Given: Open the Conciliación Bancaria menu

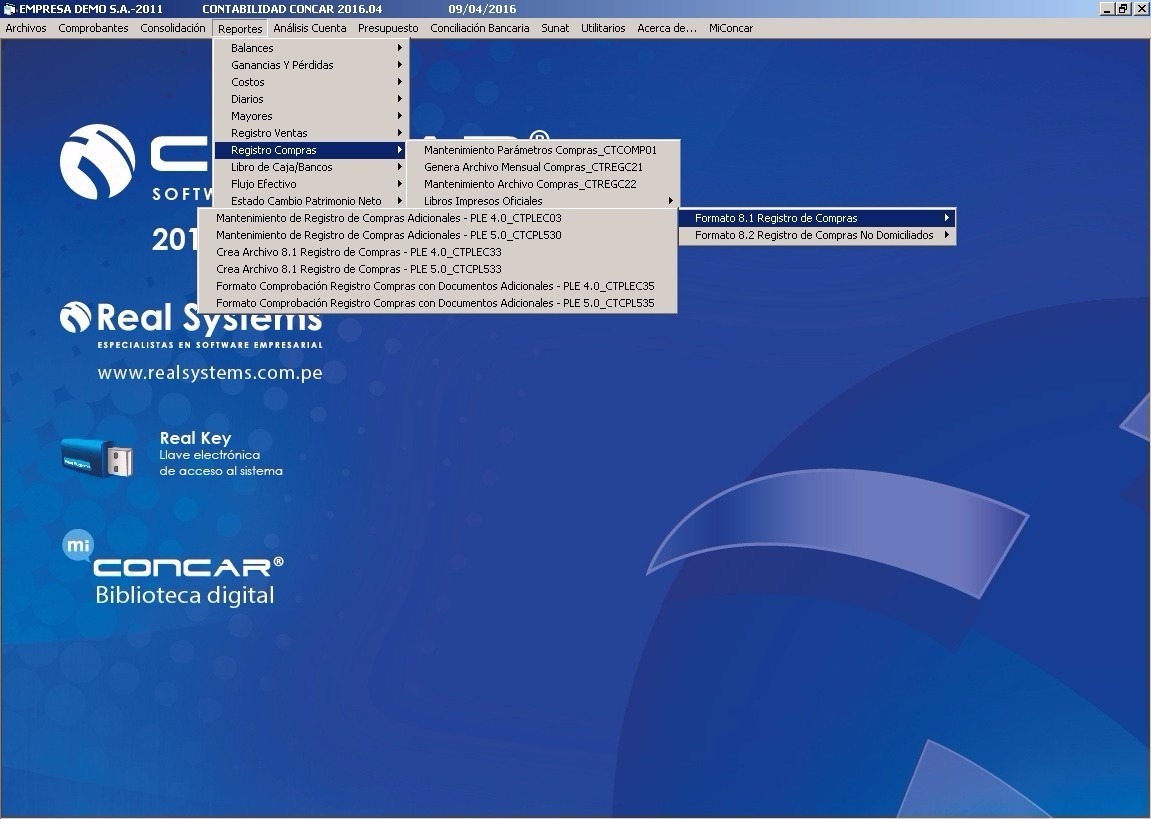Looking at the screenshot, I should (479, 28).
